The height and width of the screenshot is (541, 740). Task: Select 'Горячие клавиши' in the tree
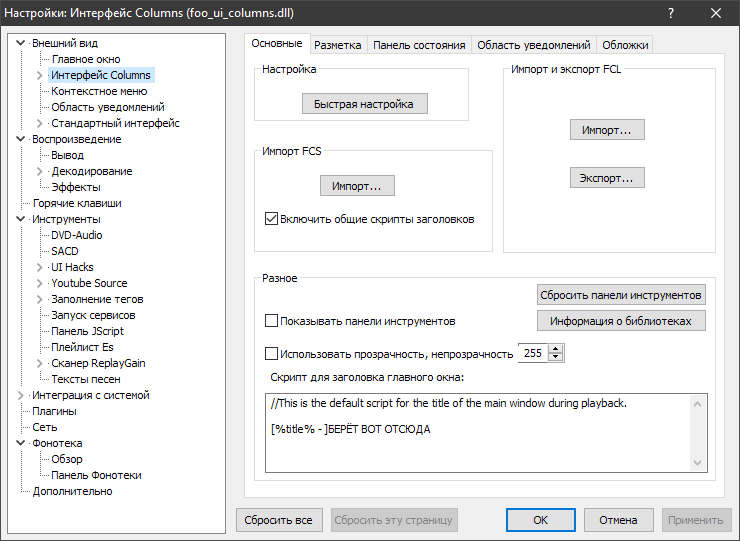(70, 203)
